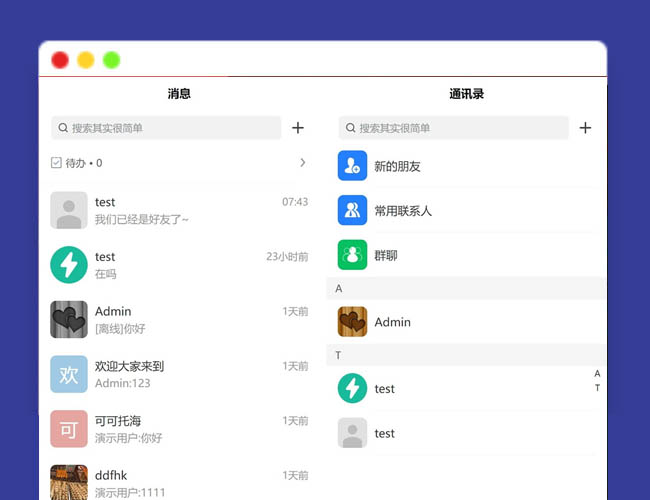Select gray placeholder avatar test contact
Image resolution: width=650 pixels, height=500 pixels.
(x=352, y=433)
